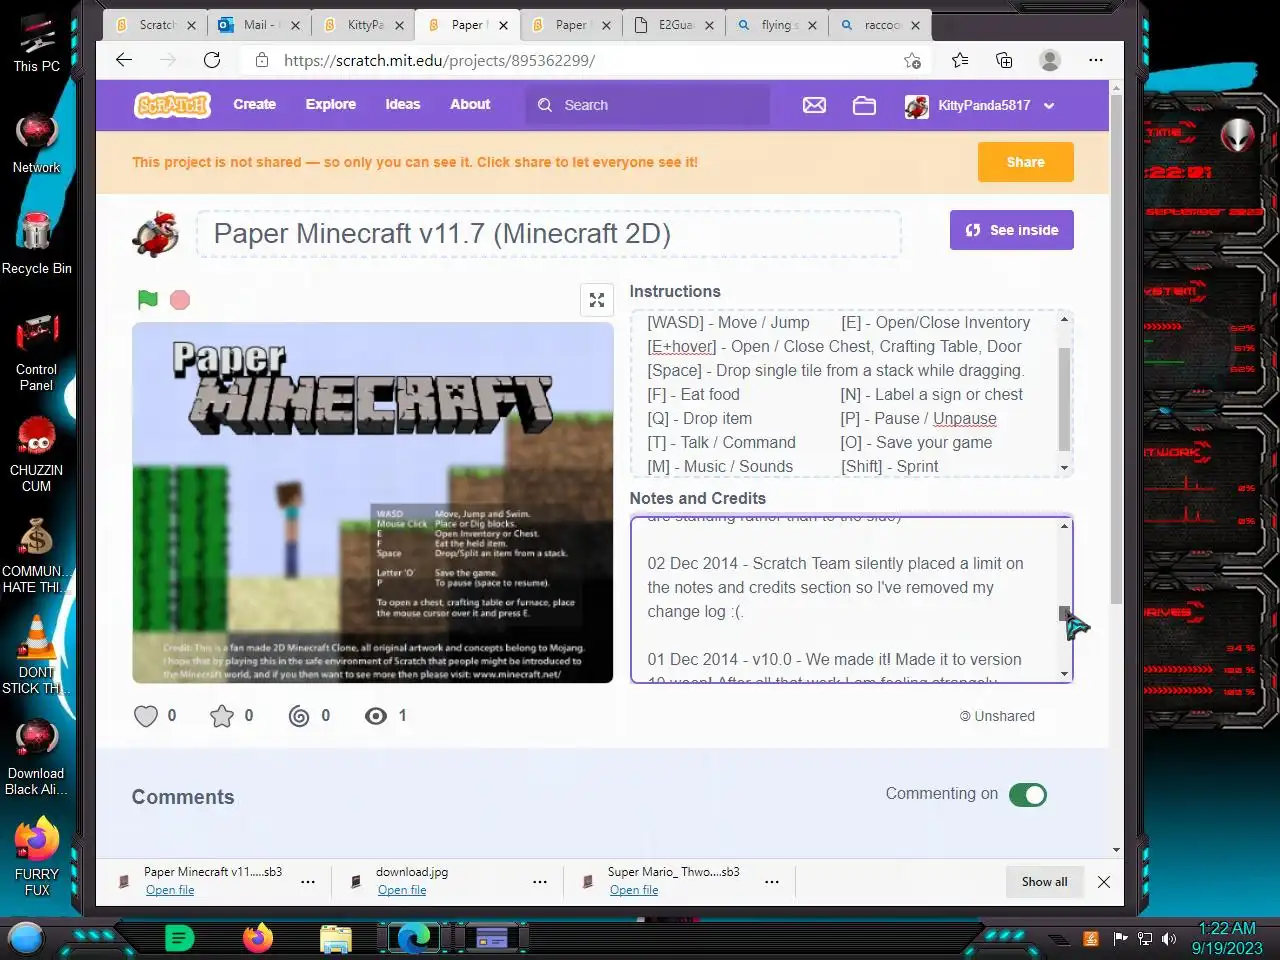Open the Messages envelope icon
The image size is (1280, 960).
pos(814,105)
